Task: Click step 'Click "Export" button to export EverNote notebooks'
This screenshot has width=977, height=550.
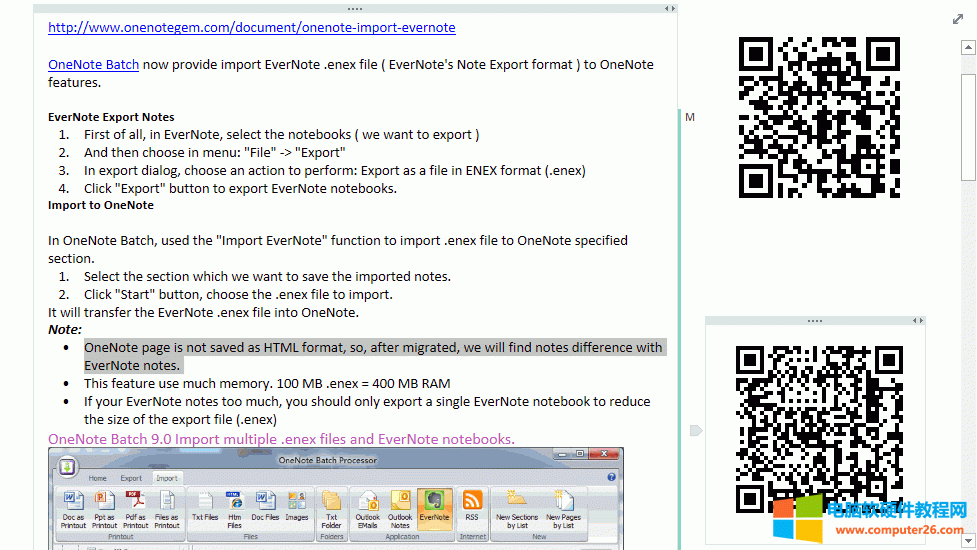Action: coord(241,189)
